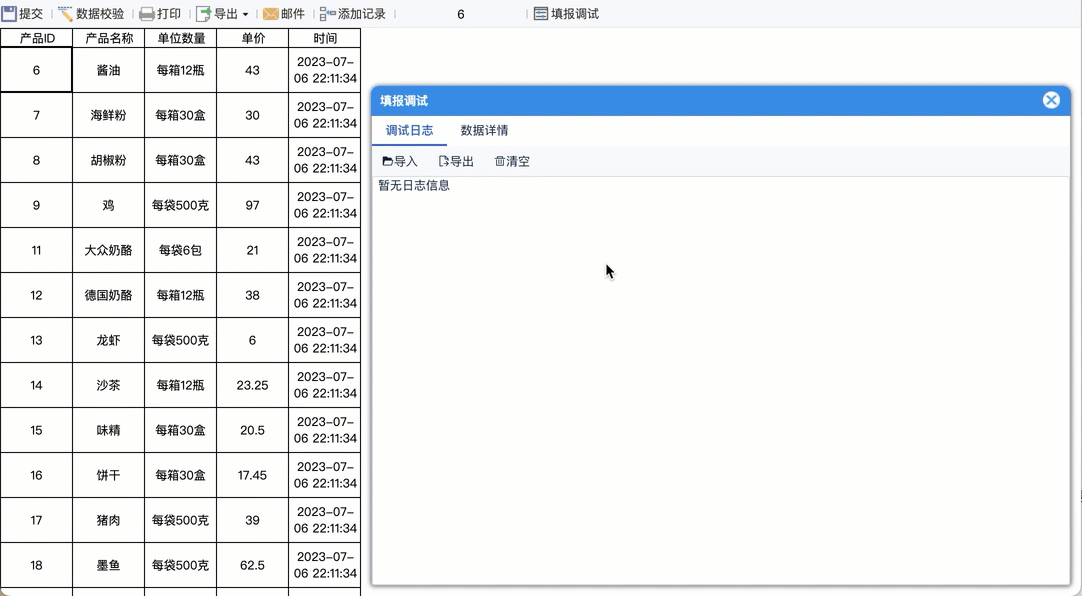Click product ID cell 18
Screen dimensions: 1082x596
(36, 565)
